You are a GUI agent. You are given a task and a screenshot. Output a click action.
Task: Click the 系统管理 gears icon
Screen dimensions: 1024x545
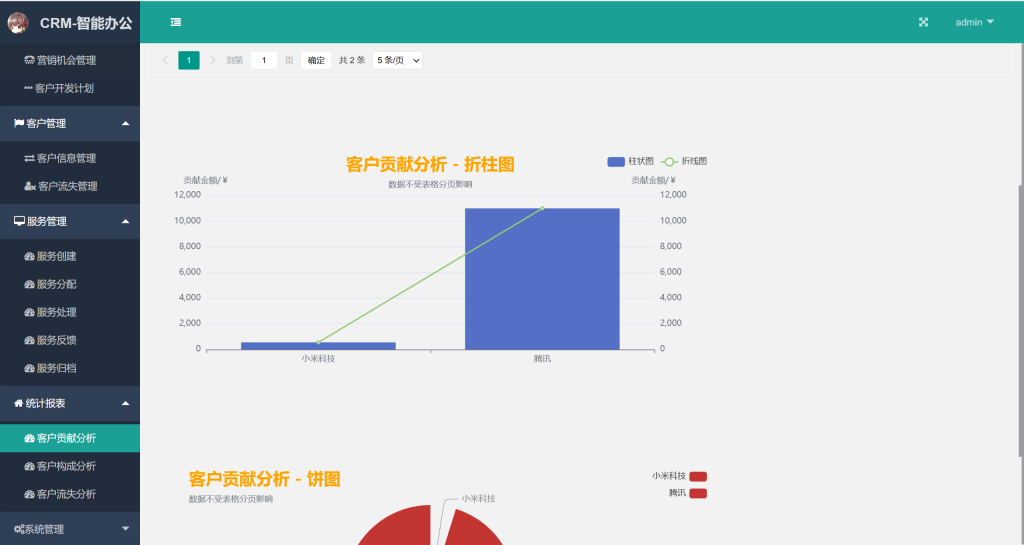click(19, 529)
